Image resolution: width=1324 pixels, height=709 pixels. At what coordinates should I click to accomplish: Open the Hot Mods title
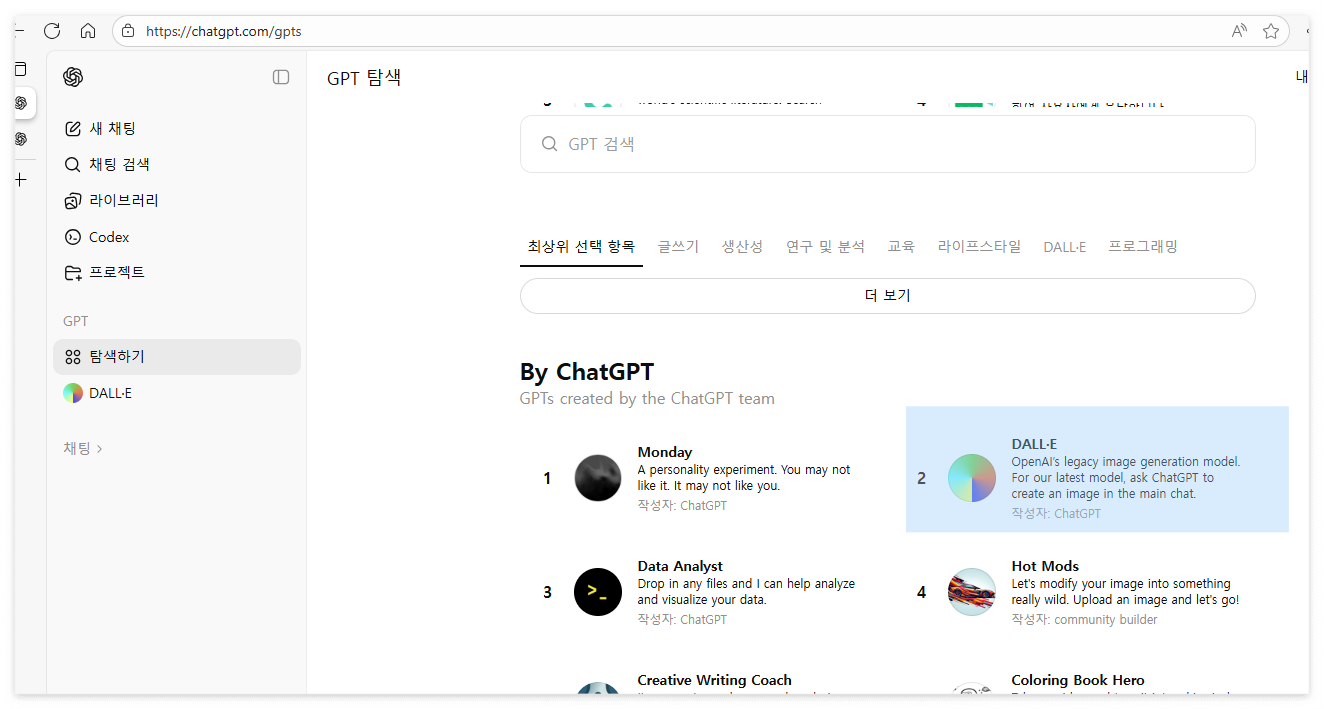[1045, 566]
